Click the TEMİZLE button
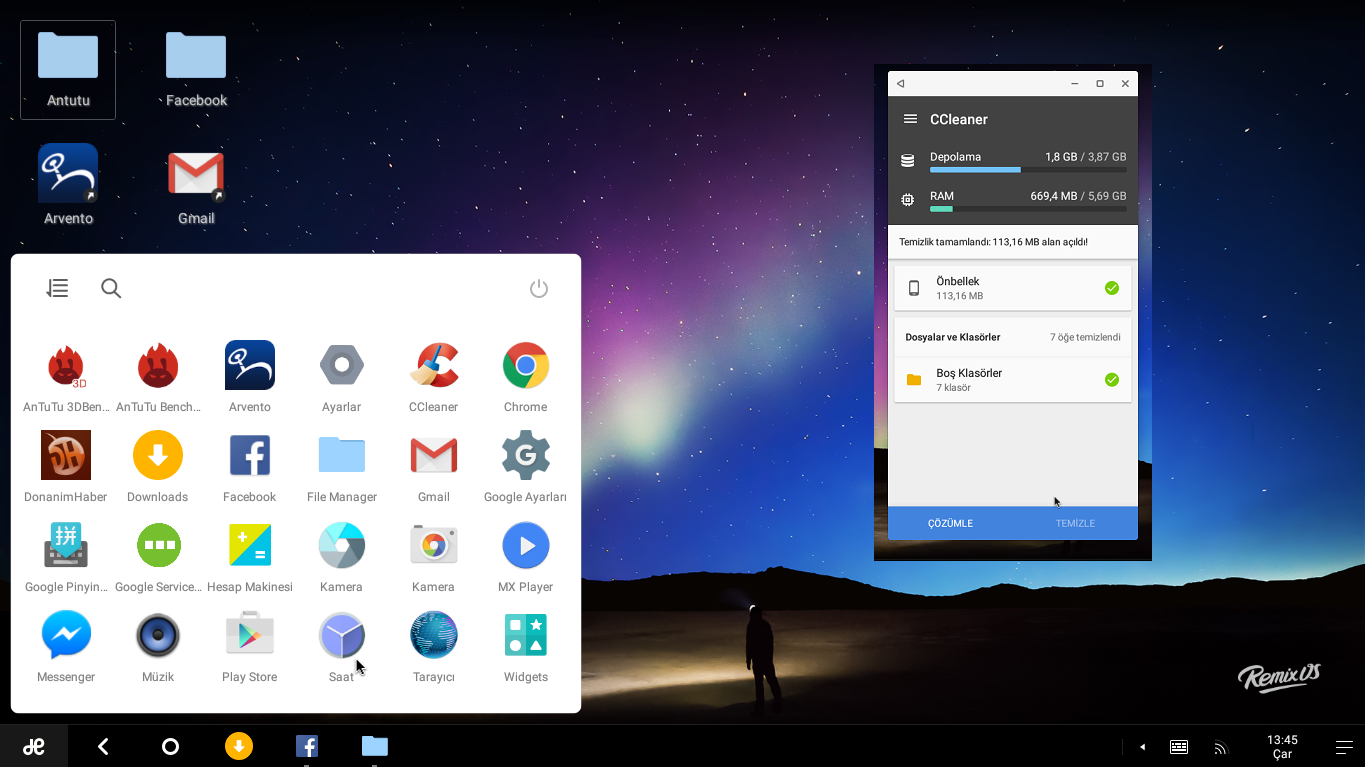This screenshot has height=767, width=1365. [x=1075, y=523]
